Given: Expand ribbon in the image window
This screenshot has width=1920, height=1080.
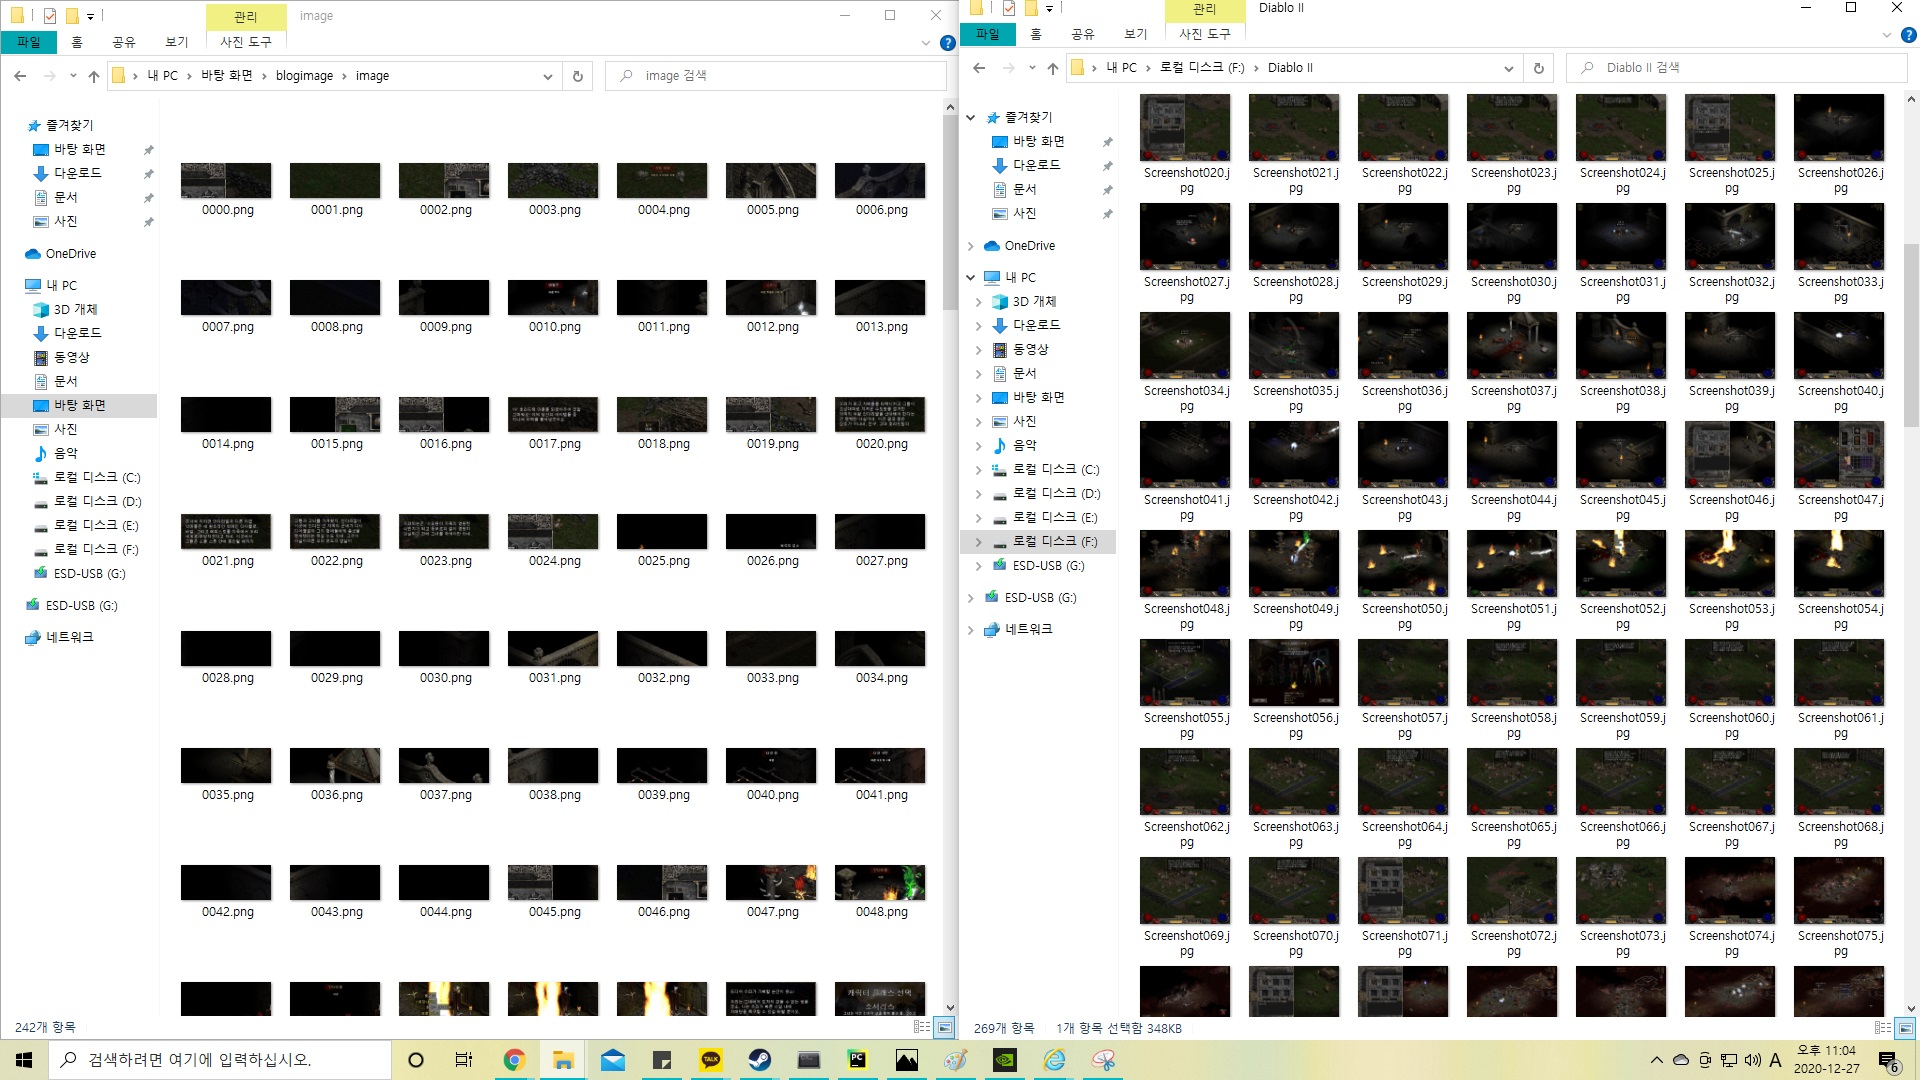Looking at the screenshot, I should [926, 43].
